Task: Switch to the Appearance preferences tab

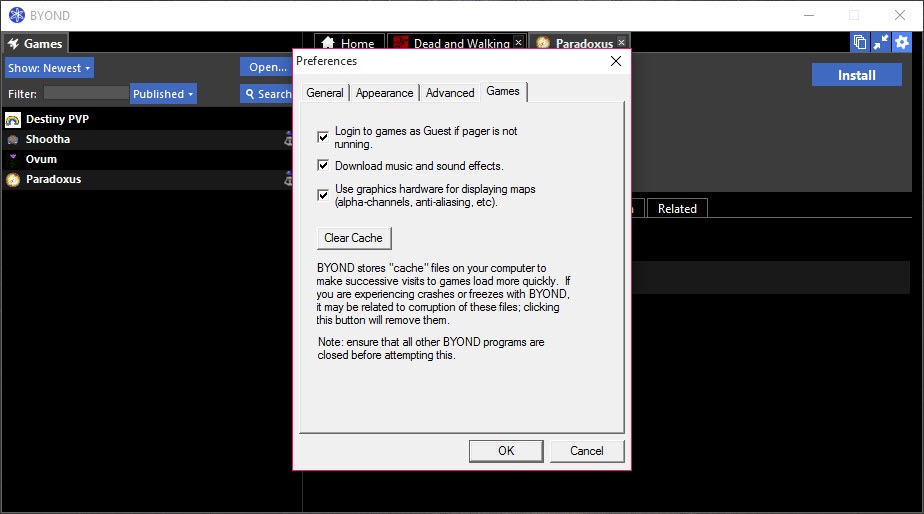Action: [x=384, y=93]
